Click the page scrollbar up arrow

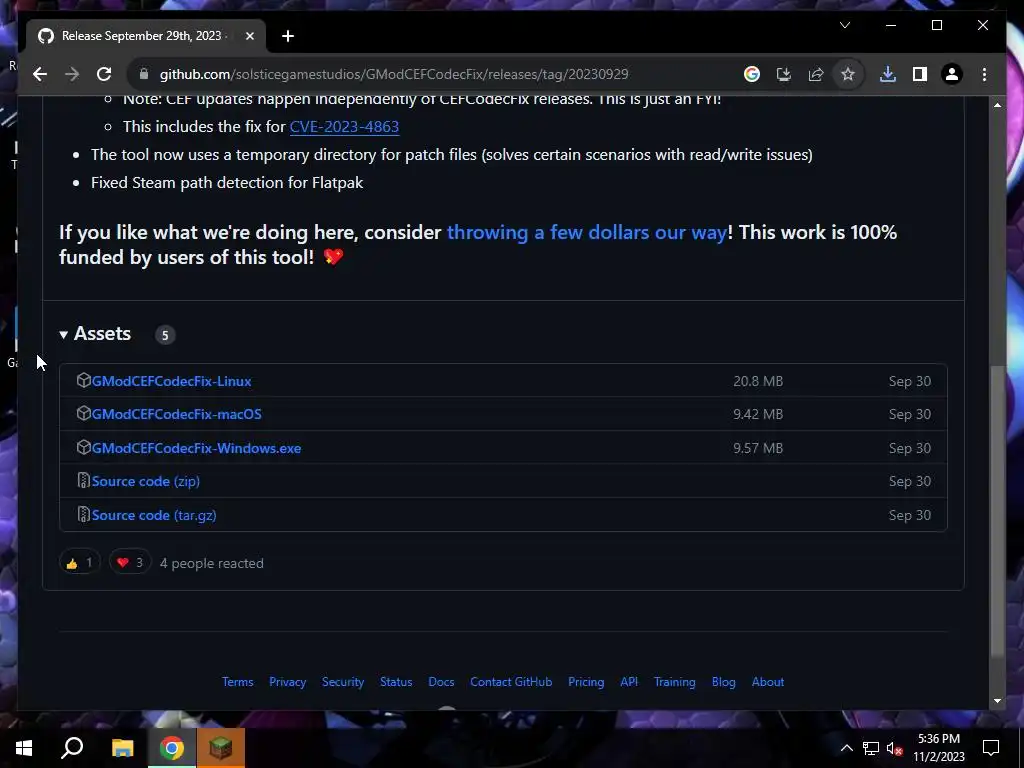point(997,104)
